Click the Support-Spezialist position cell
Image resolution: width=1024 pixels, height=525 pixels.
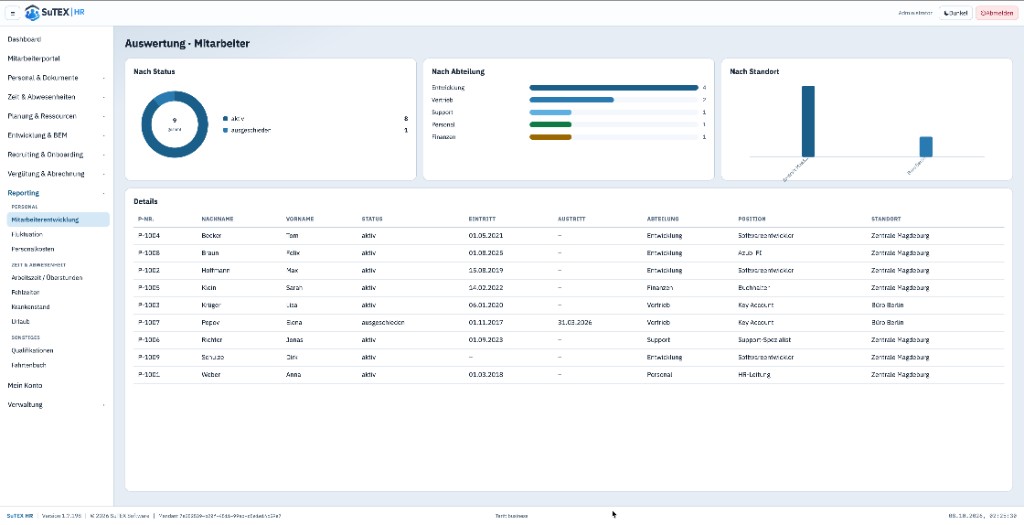(x=765, y=340)
